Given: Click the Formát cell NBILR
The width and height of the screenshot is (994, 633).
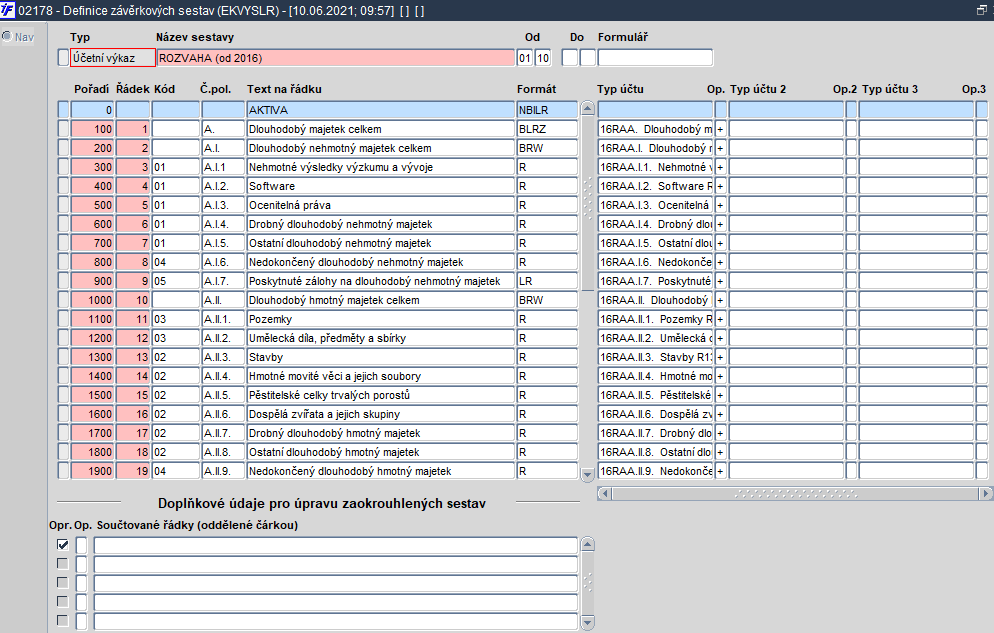Looking at the screenshot, I should (x=547, y=110).
